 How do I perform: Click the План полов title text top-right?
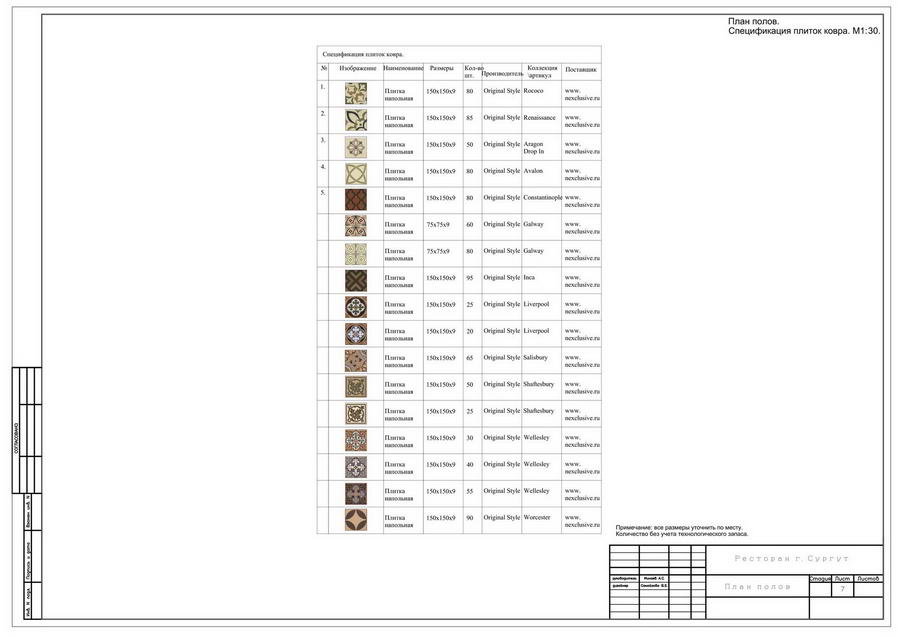pyautogui.click(x=754, y=21)
